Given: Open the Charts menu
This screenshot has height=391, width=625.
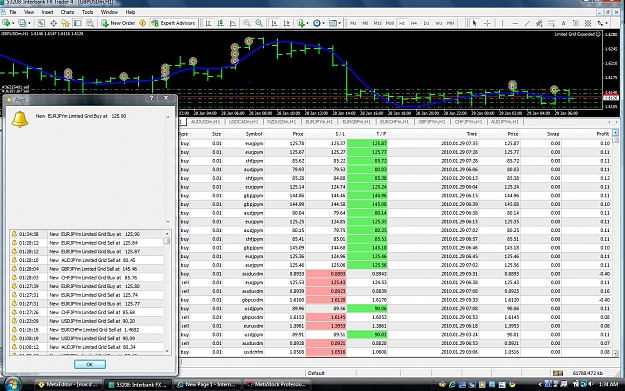Looking at the screenshot, I should click(x=67, y=12).
